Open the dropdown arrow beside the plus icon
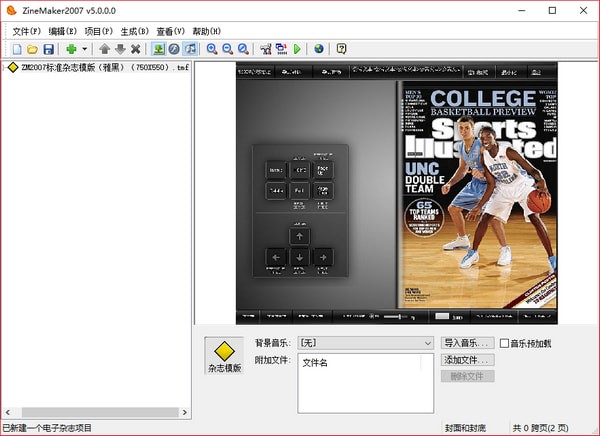Viewport: 600px width, 436px height. point(85,49)
